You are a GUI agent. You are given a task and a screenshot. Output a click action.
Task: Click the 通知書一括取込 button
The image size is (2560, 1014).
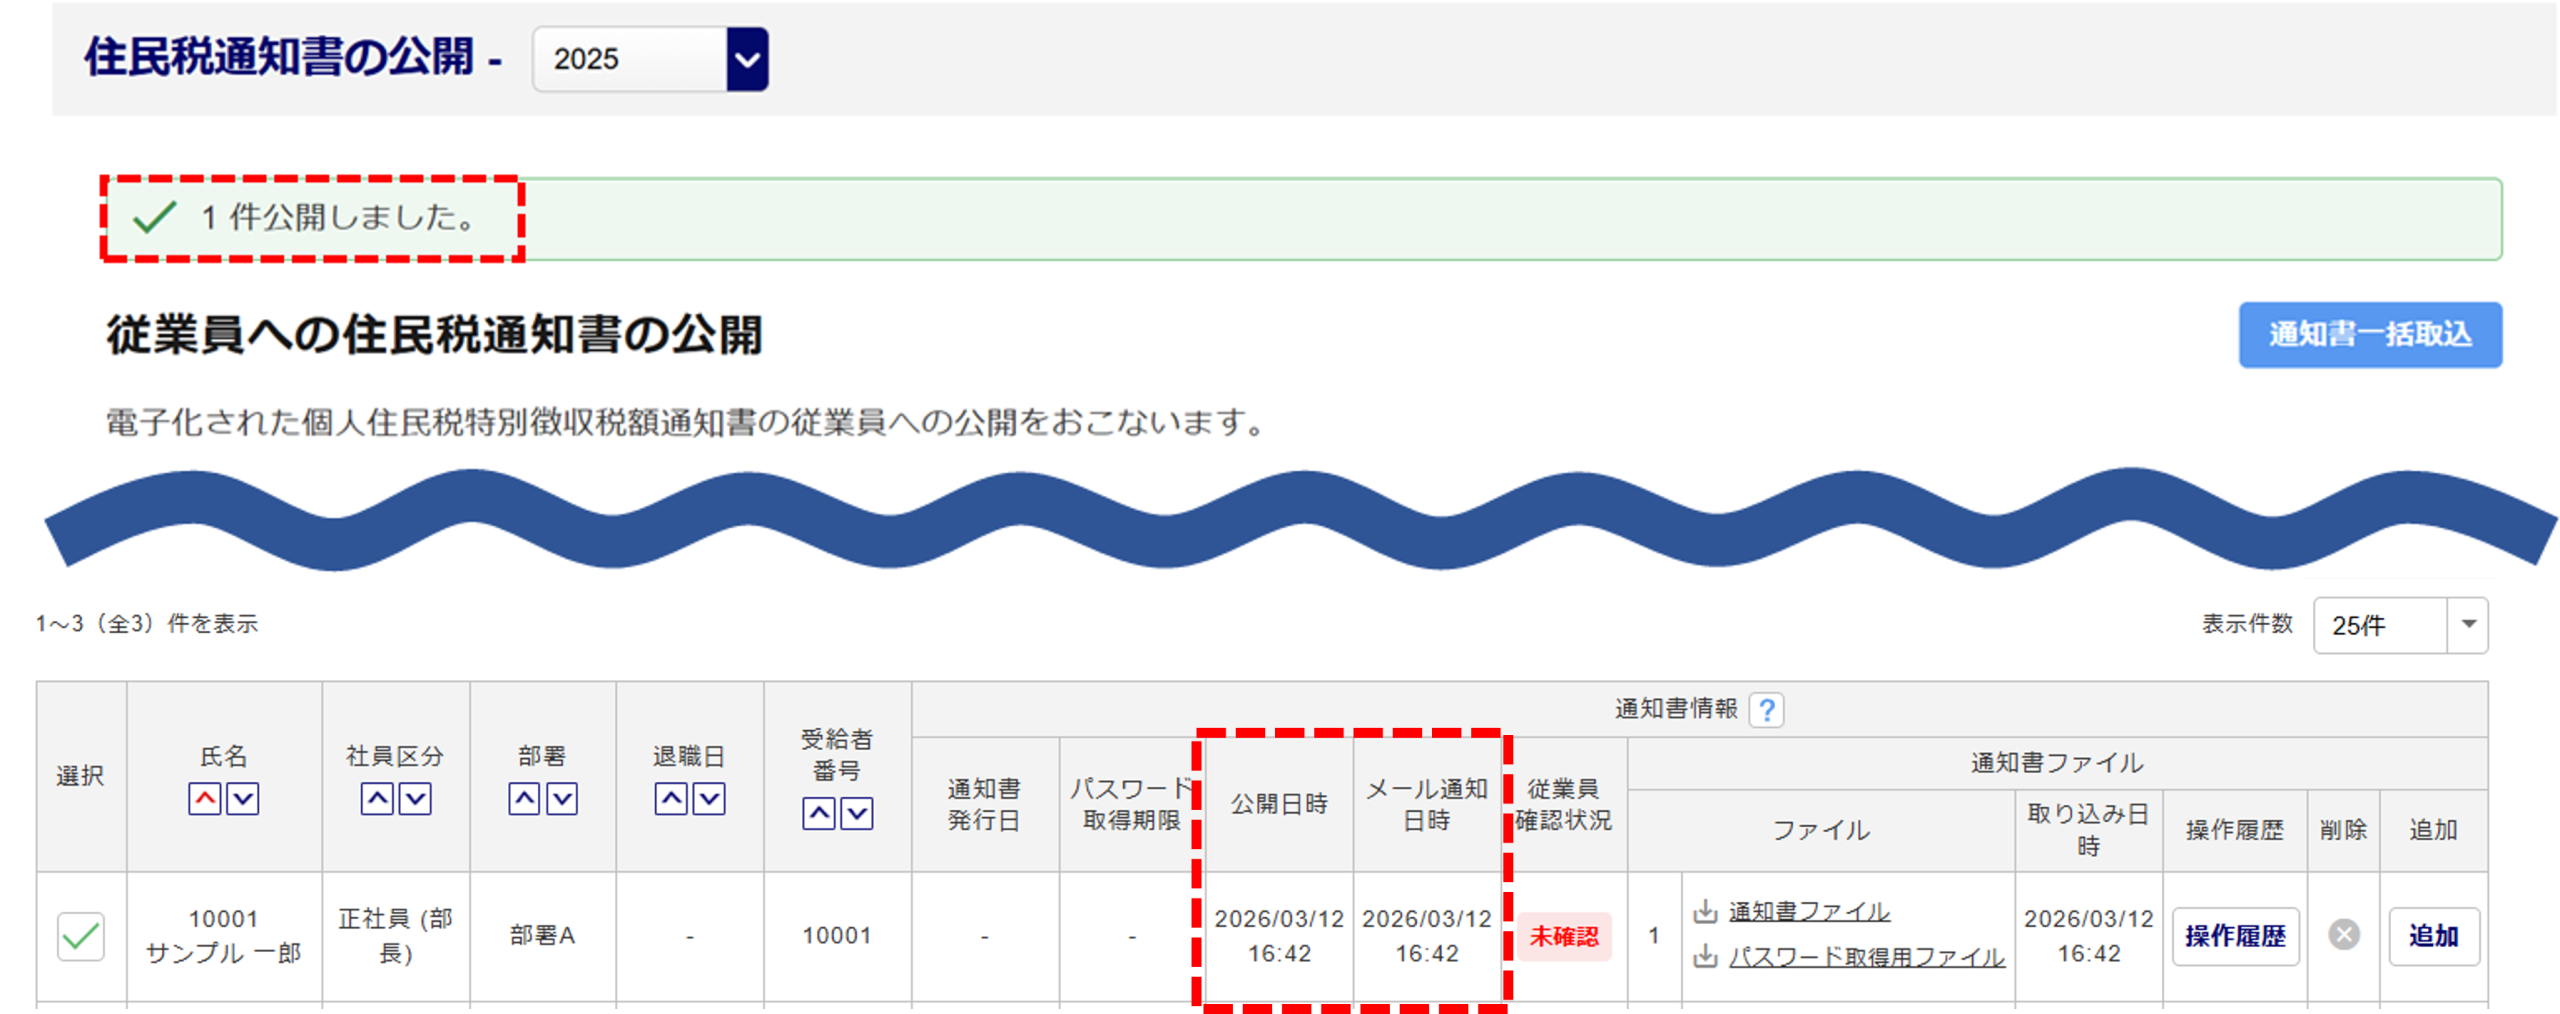coord(2369,335)
